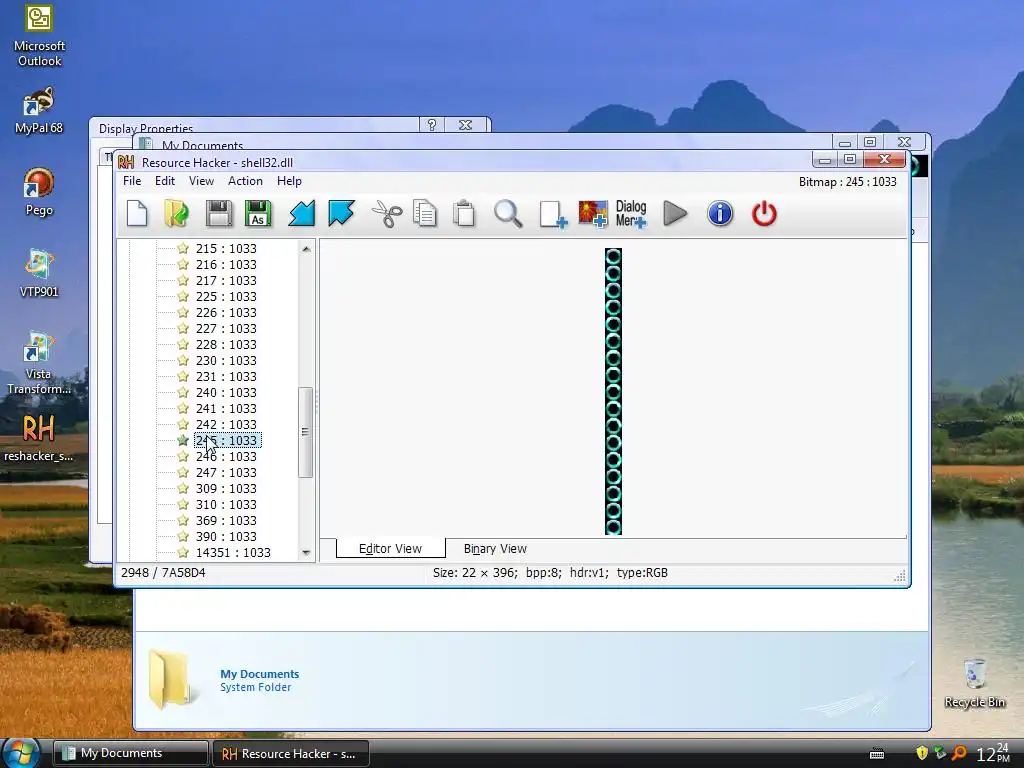Click the Add image resource icon
The image size is (1024, 768).
pos(593,214)
